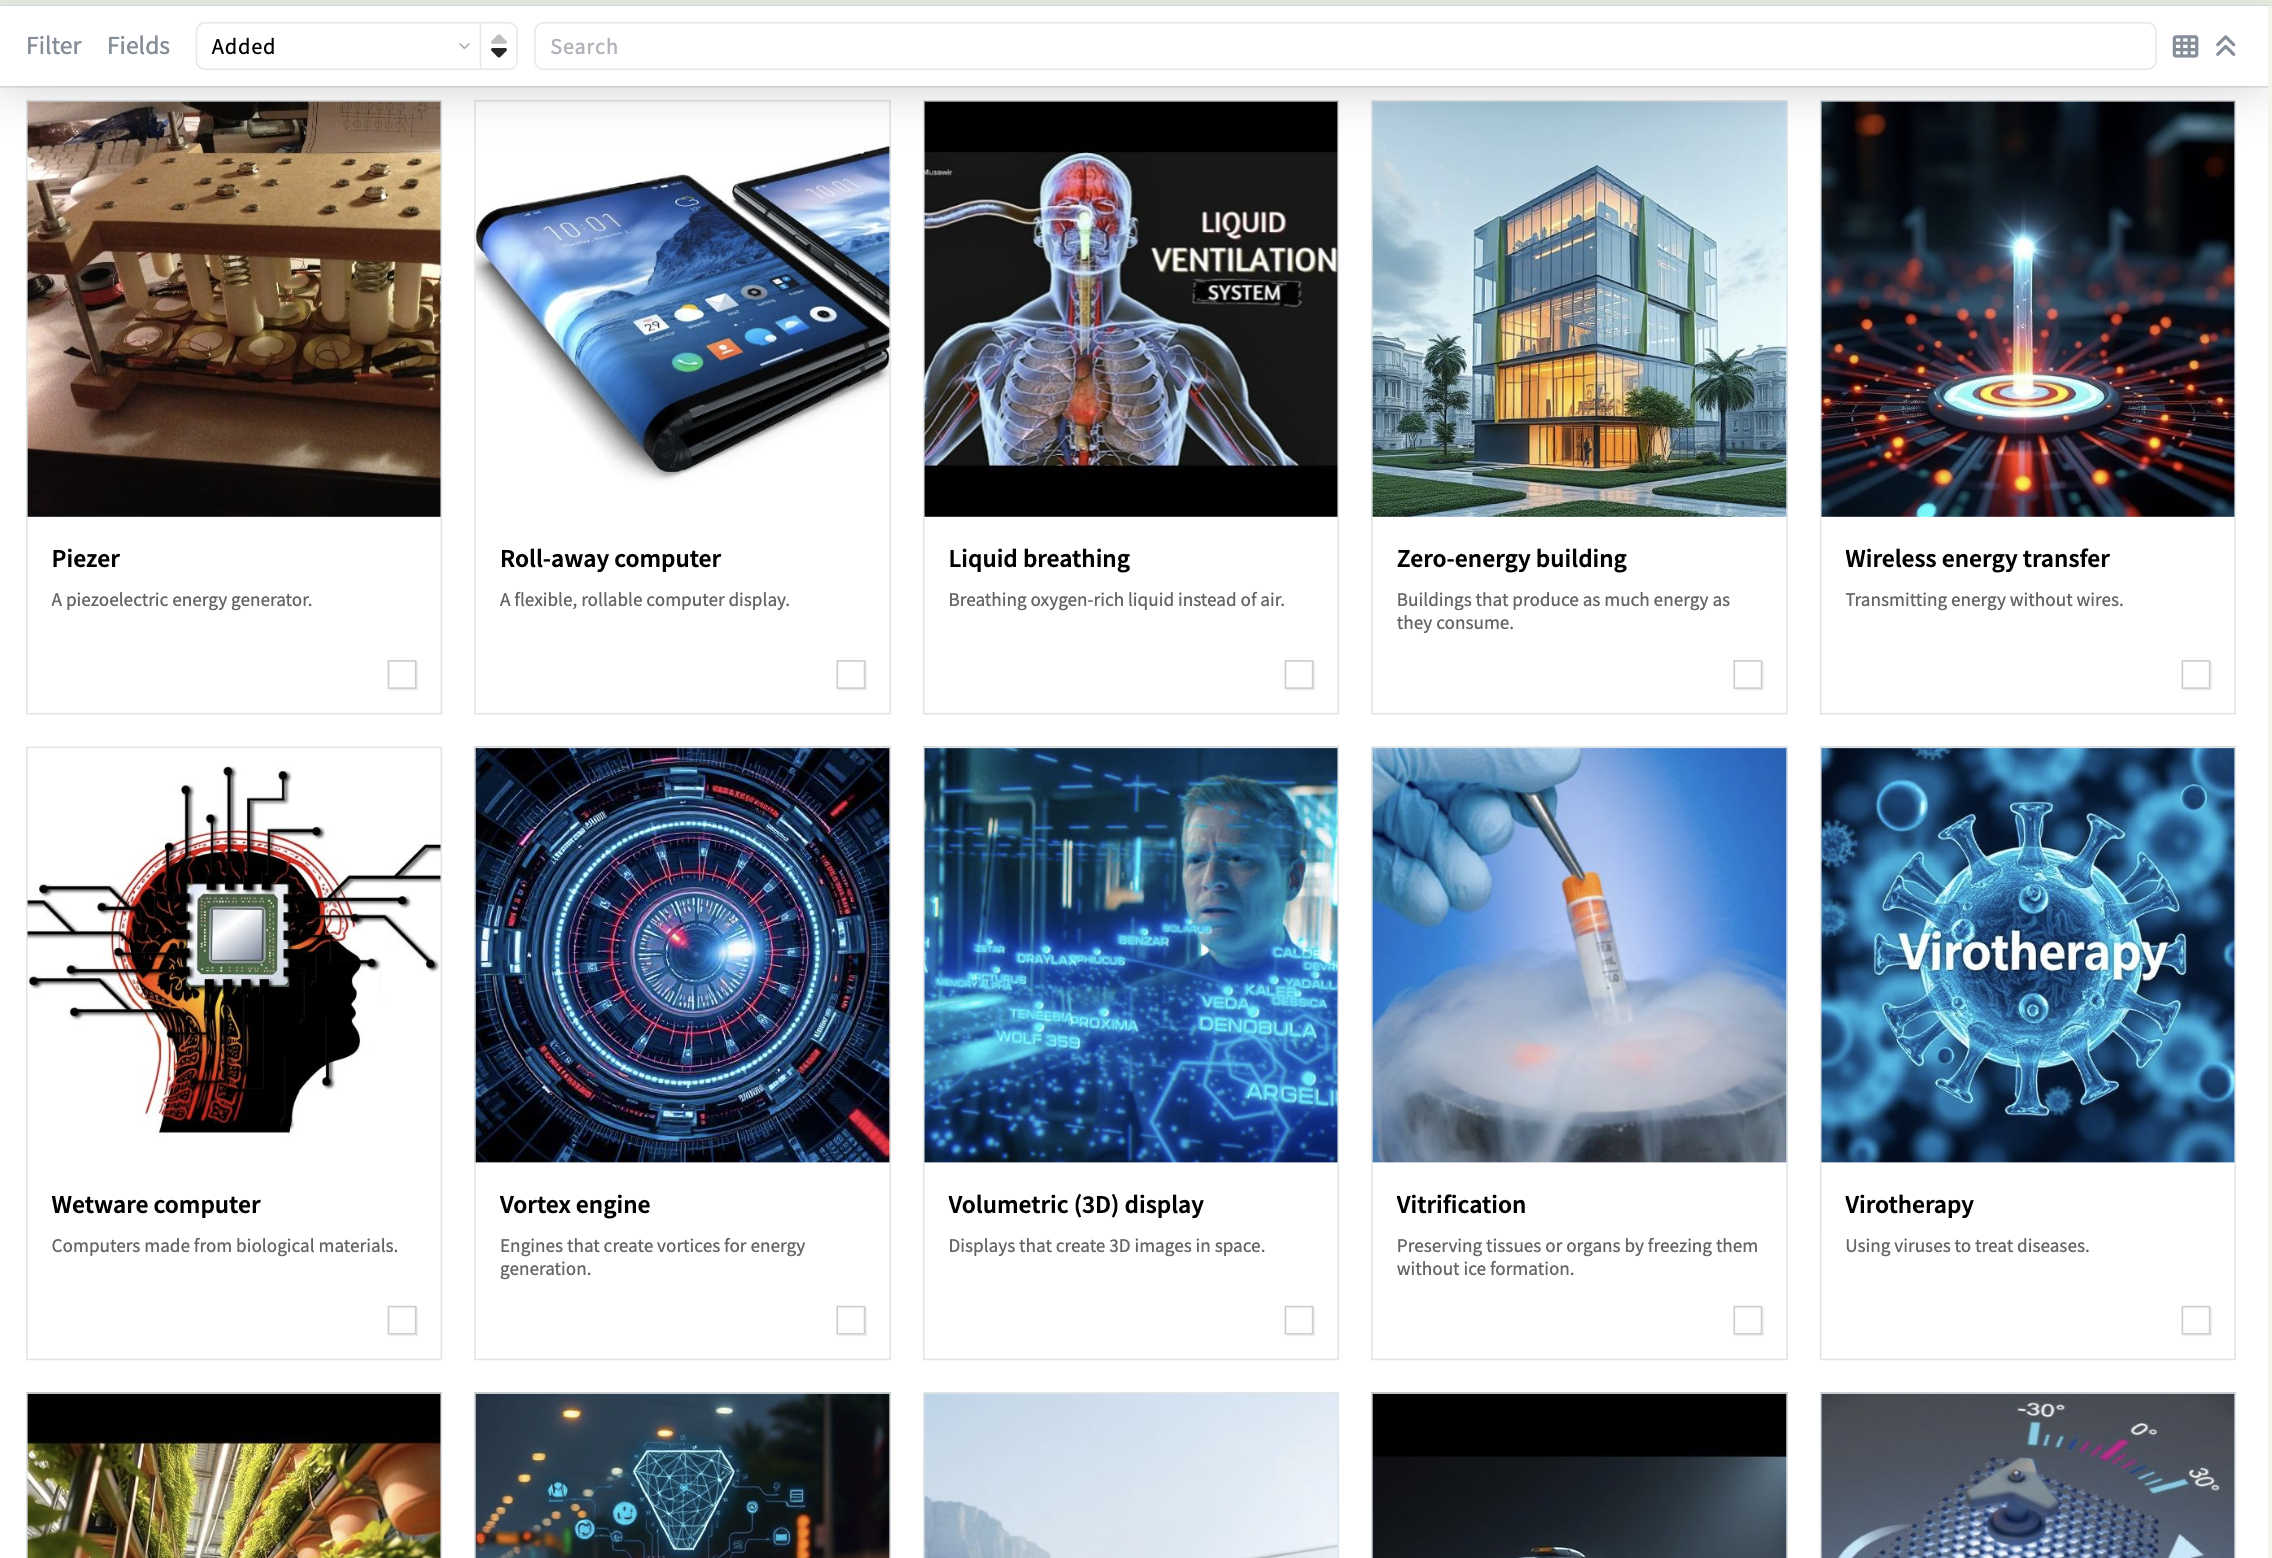This screenshot has width=2272, height=1558.
Task: Click the Vitrification title
Action: coord(1461,1204)
